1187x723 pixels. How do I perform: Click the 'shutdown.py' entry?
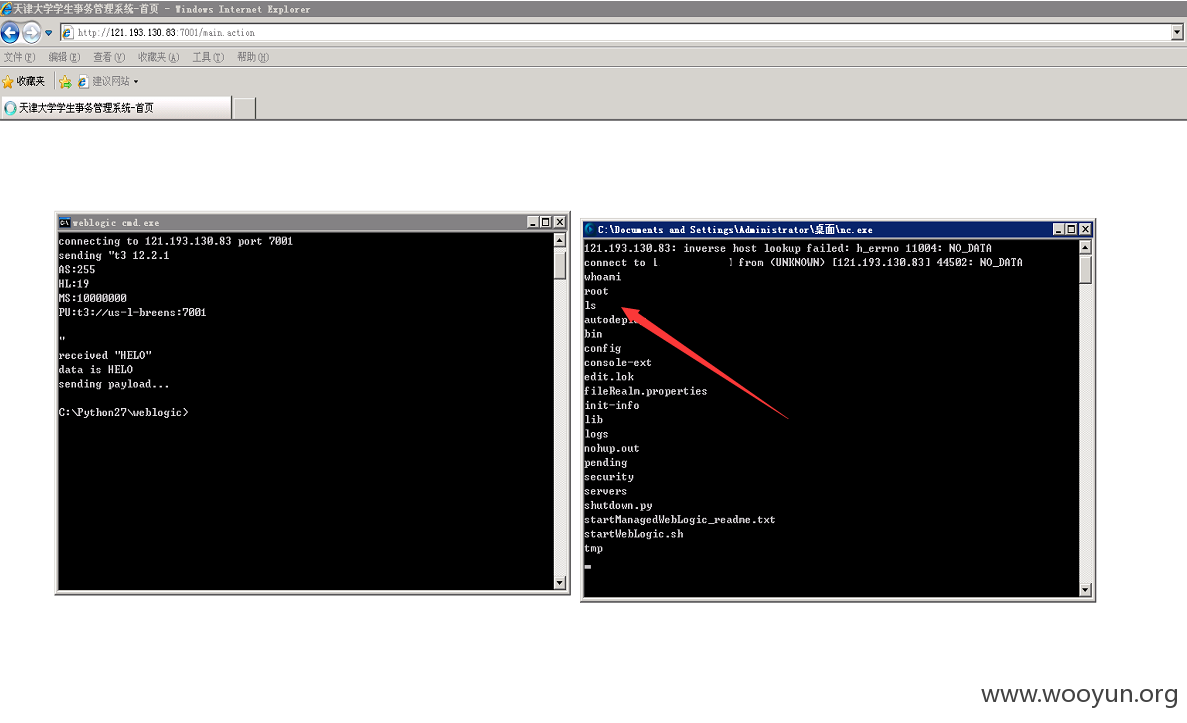click(618, 505)
